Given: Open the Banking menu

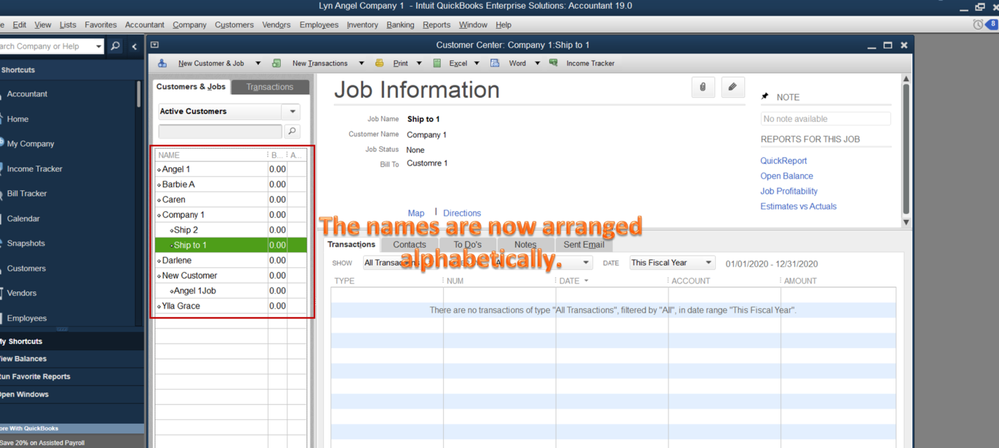Looking at the screenshot, I should (x=400, y=25).
